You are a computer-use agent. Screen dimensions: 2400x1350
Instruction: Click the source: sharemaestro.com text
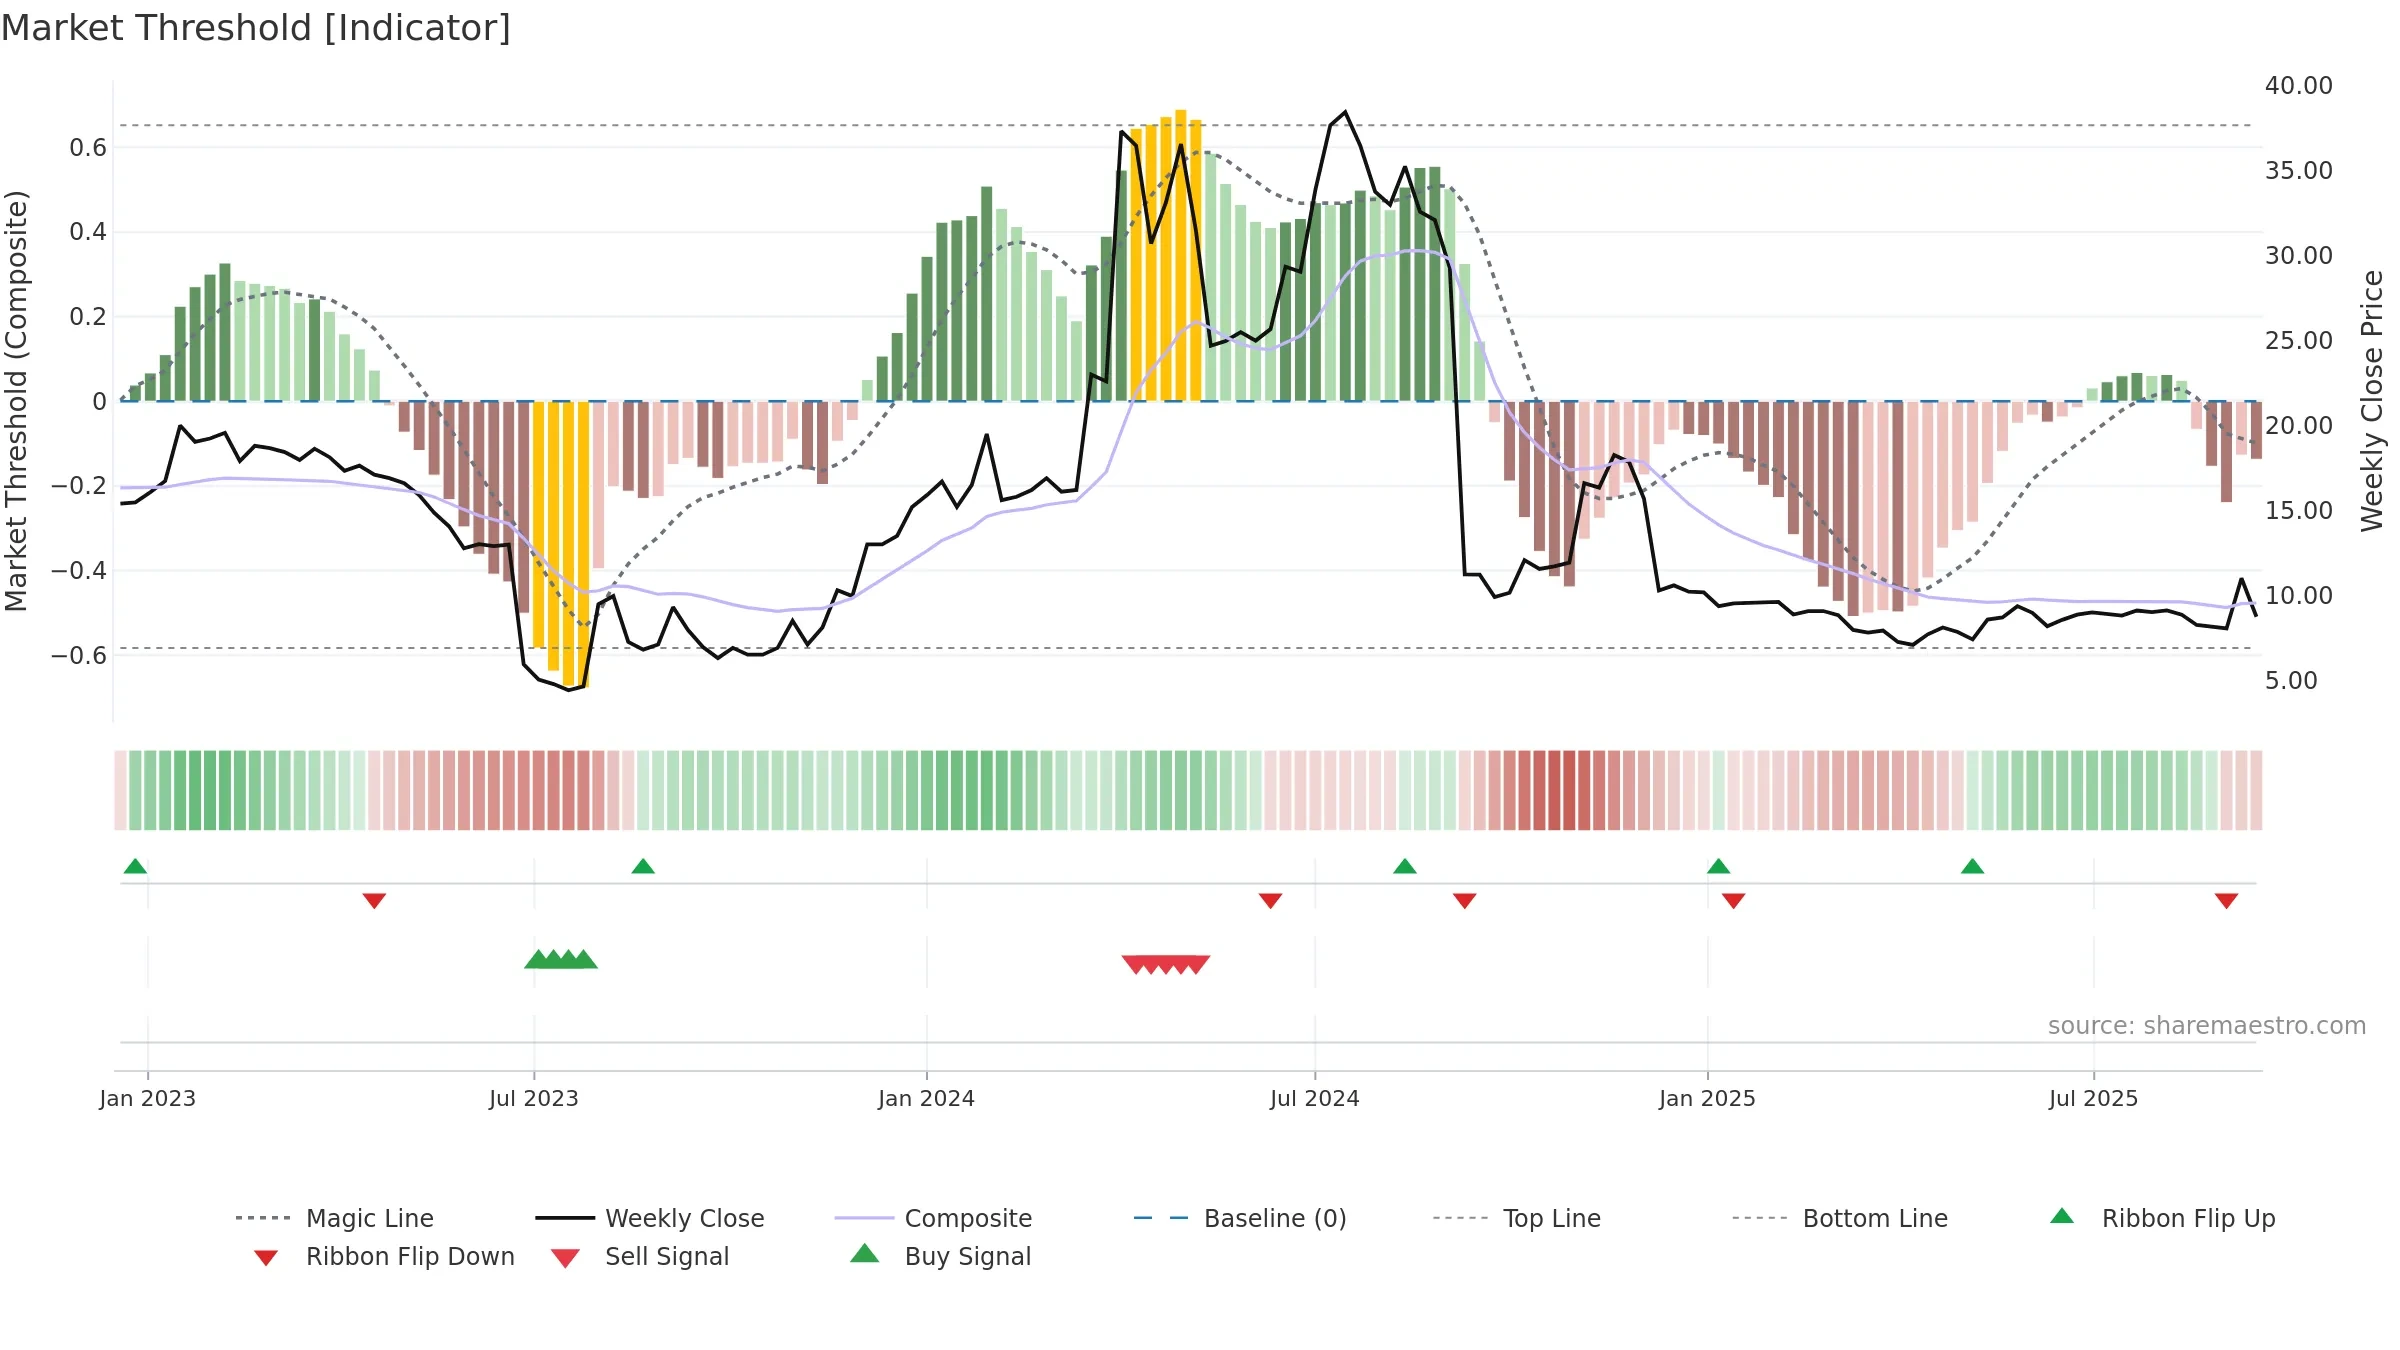click(x=2207, y=1026)
